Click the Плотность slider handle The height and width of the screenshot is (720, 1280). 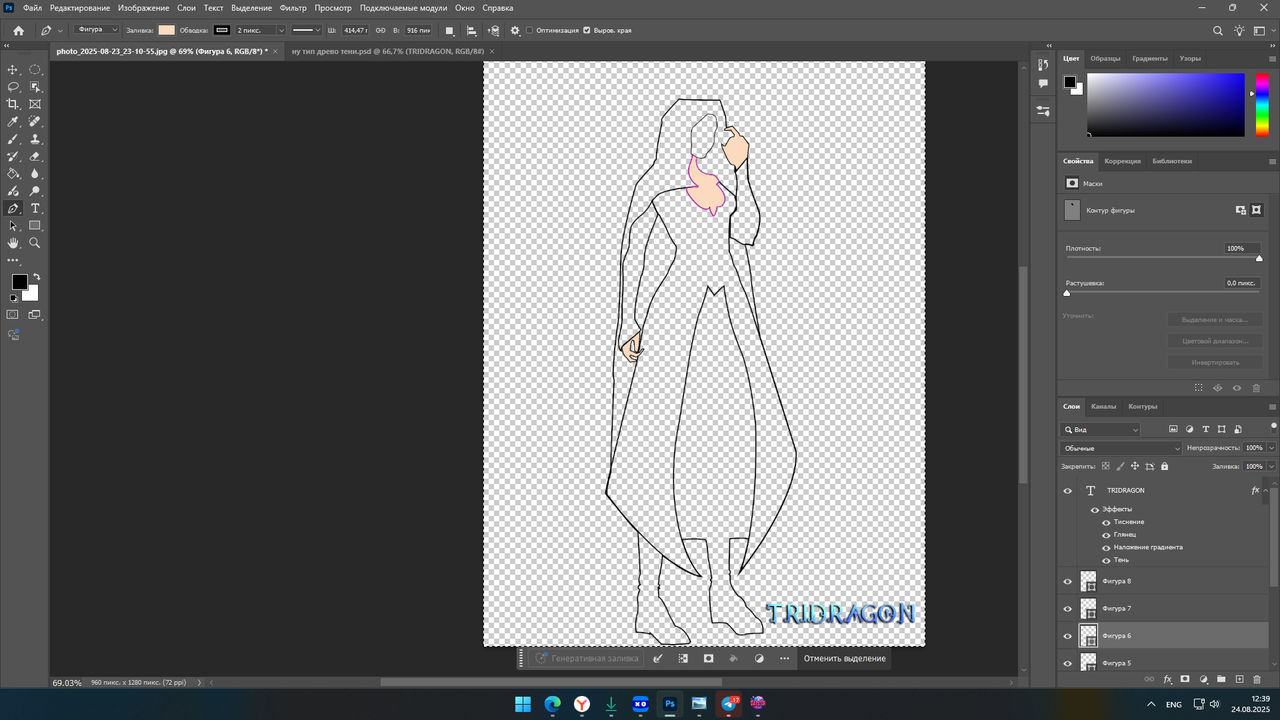1259,259
